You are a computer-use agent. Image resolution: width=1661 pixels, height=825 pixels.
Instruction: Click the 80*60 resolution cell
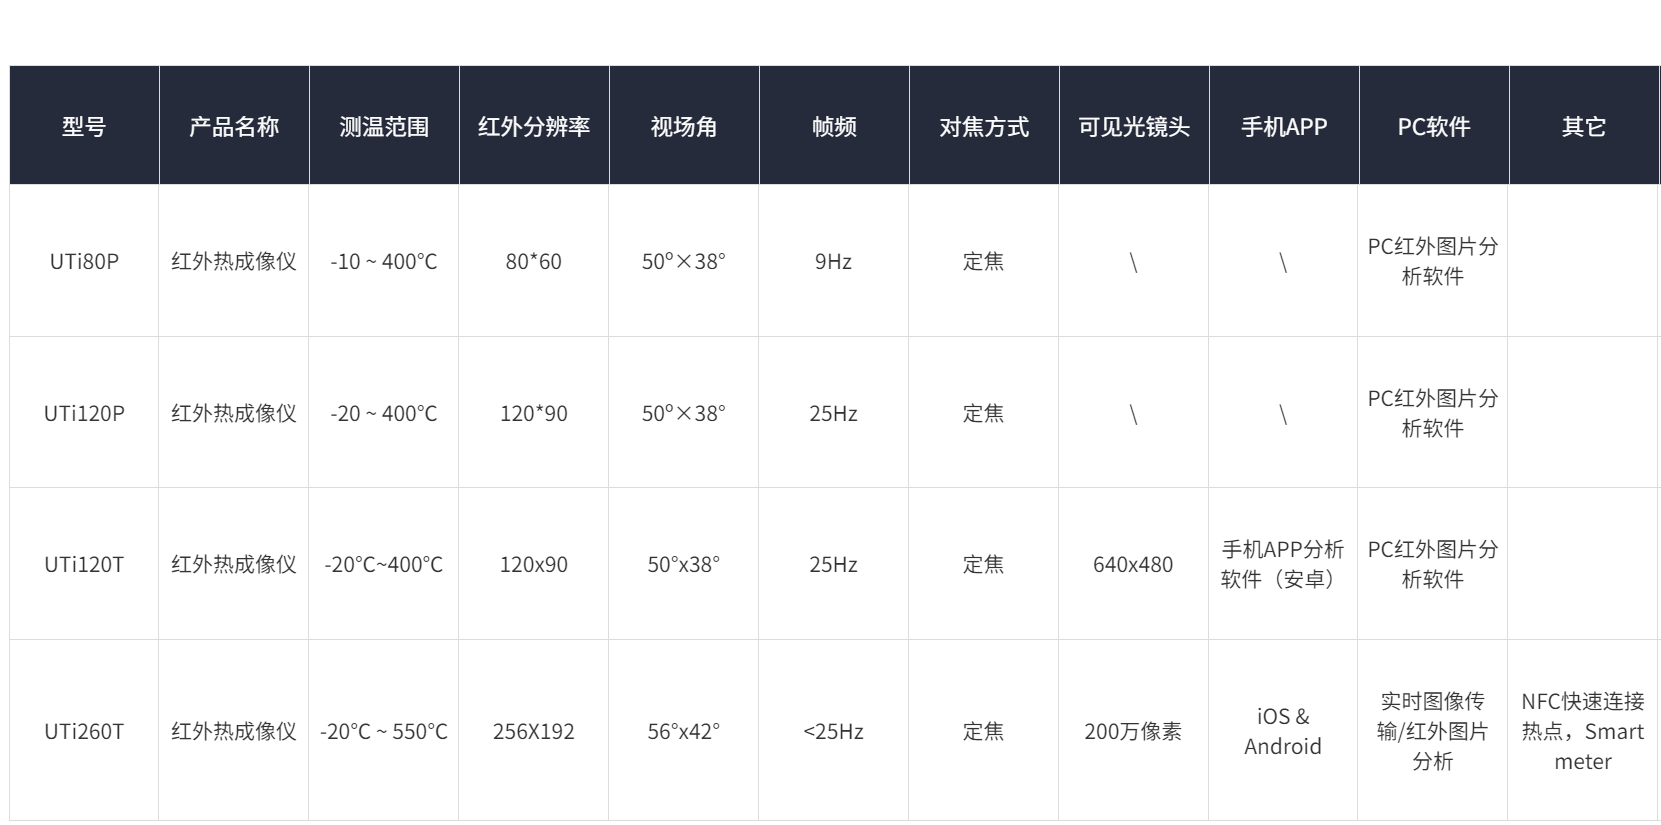click(x=534, y=262)
